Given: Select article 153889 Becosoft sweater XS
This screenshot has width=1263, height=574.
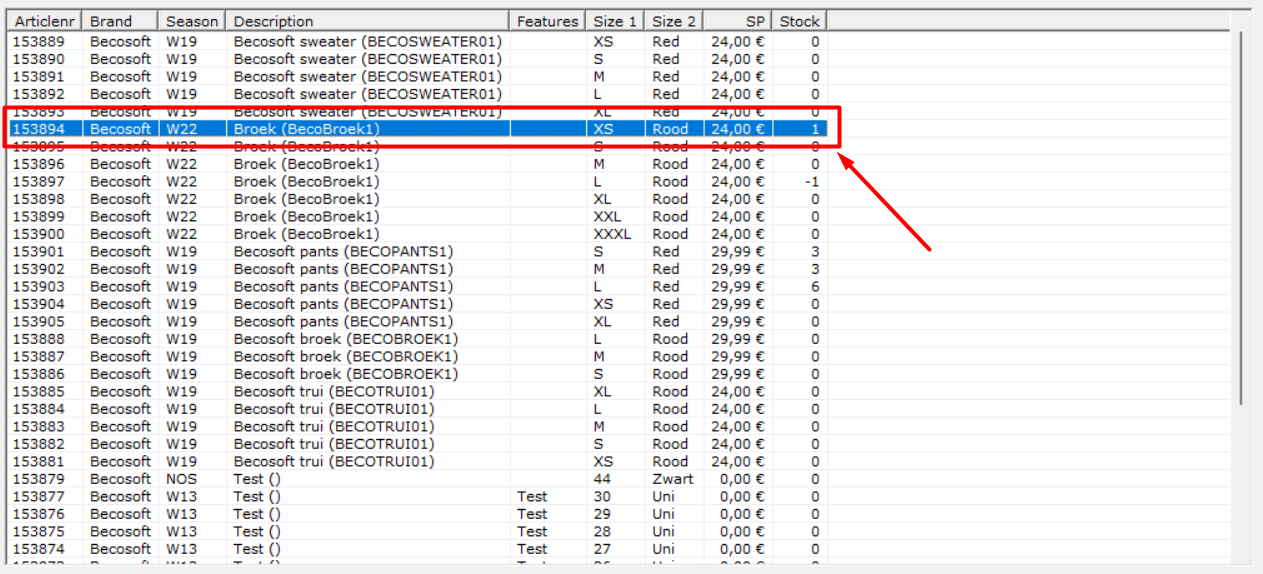Looking at the screenshot, I should click(417, 42).
